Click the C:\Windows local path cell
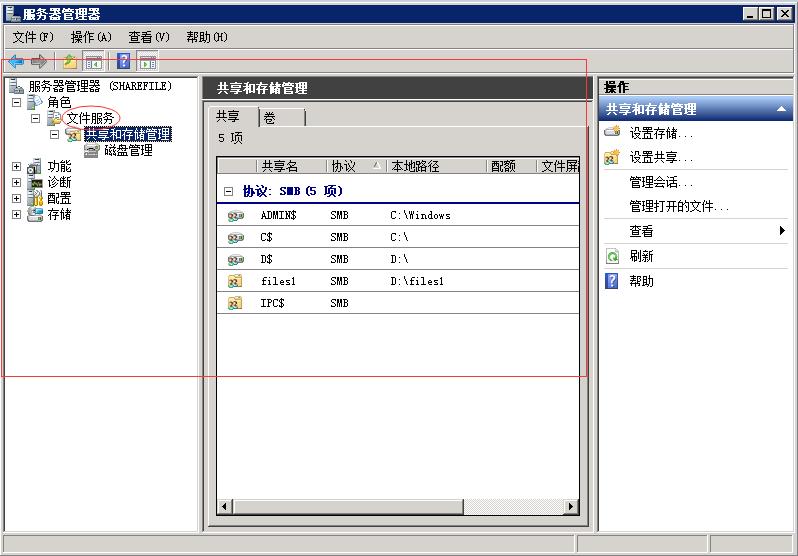 (420, 215)
